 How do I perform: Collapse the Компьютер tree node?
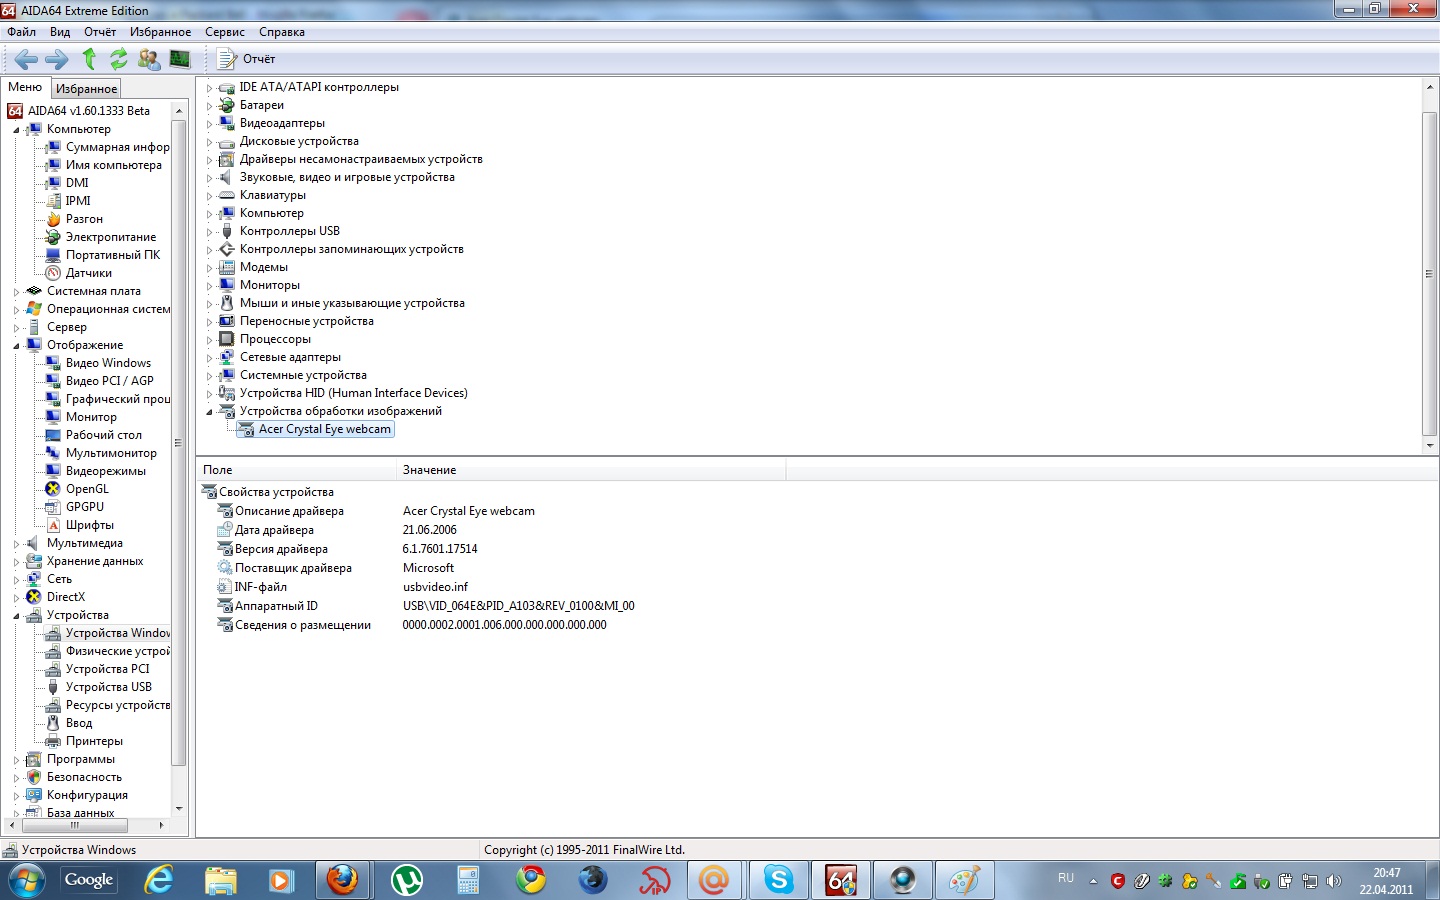point(17,130)
